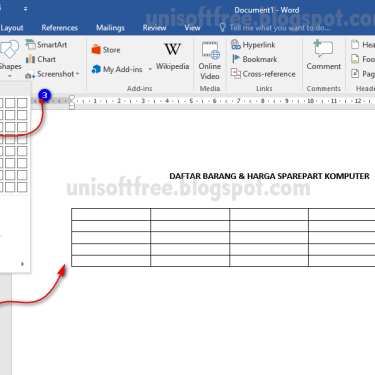Click the first line indent marker on ruler

(72, 98)
